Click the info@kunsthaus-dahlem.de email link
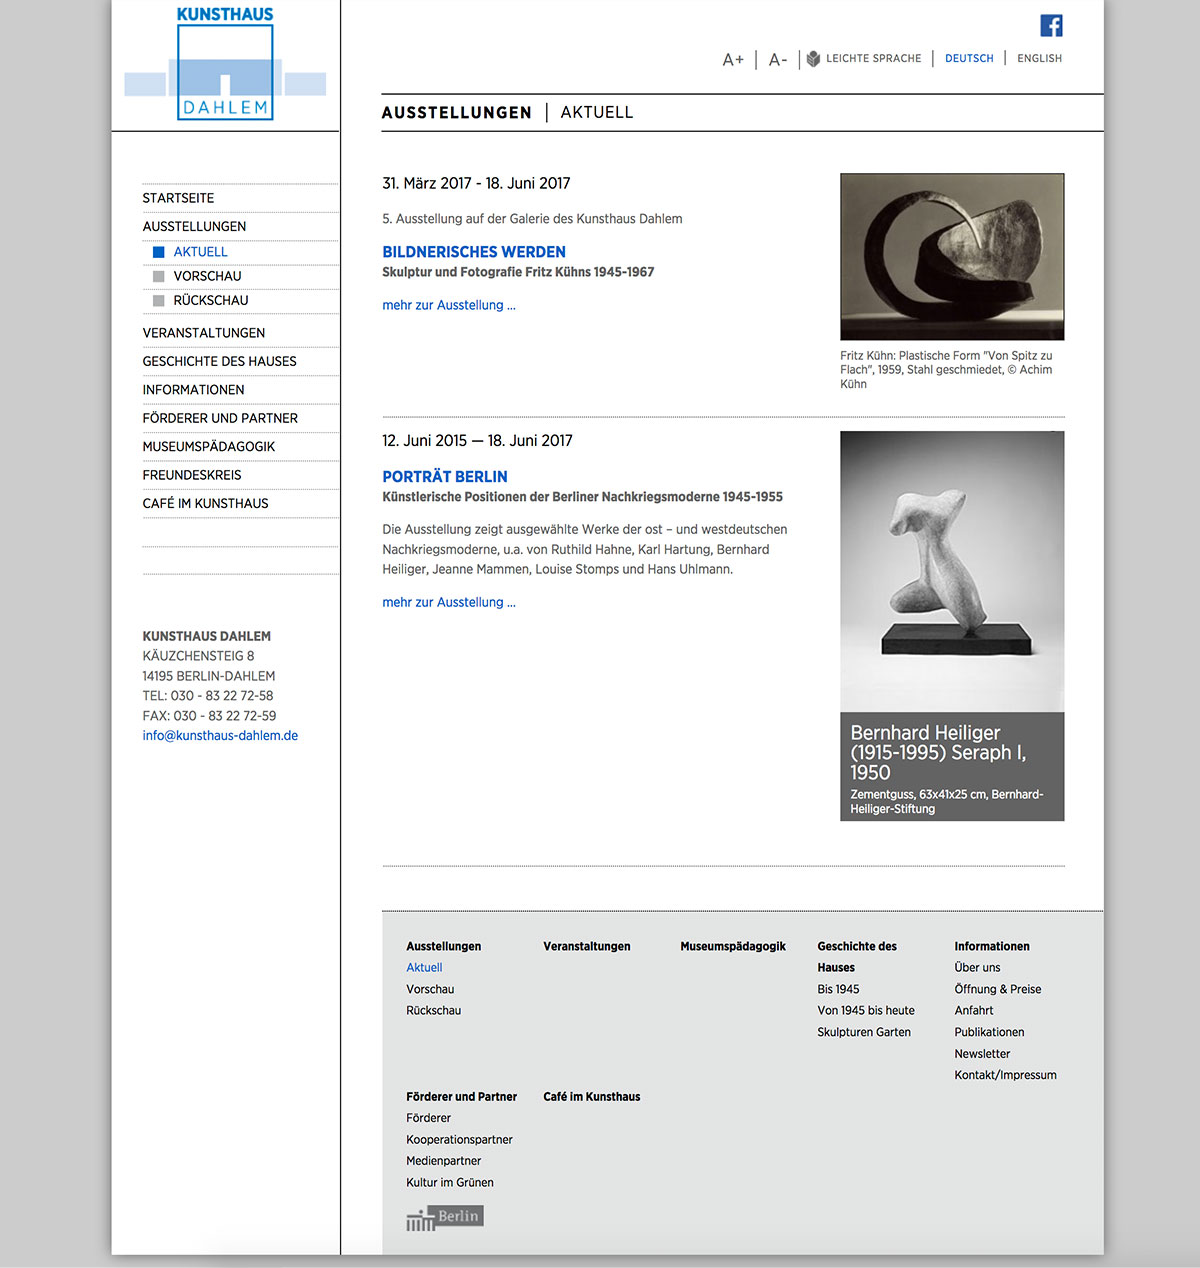1200x1268 pixels. point(220,736)
